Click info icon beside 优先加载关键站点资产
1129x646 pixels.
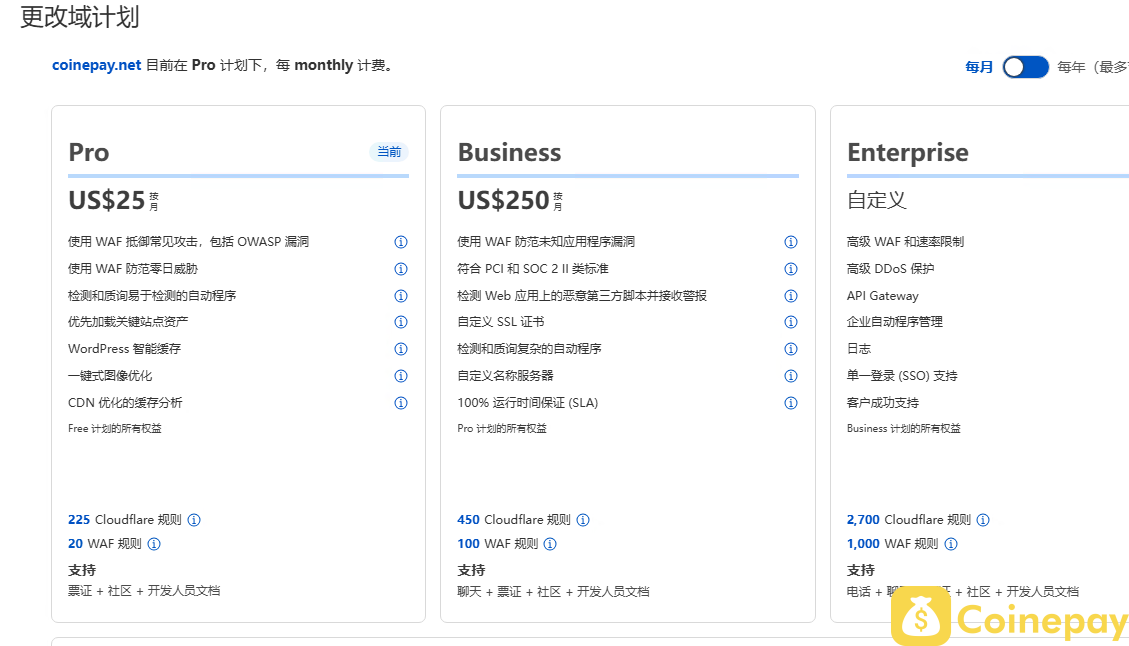point(401,322)
